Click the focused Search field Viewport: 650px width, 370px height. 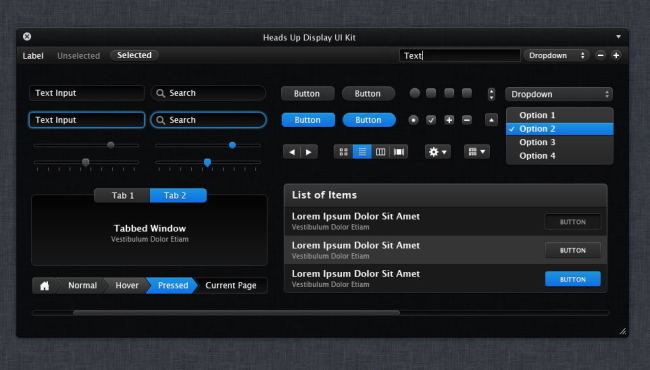point(209,120)
